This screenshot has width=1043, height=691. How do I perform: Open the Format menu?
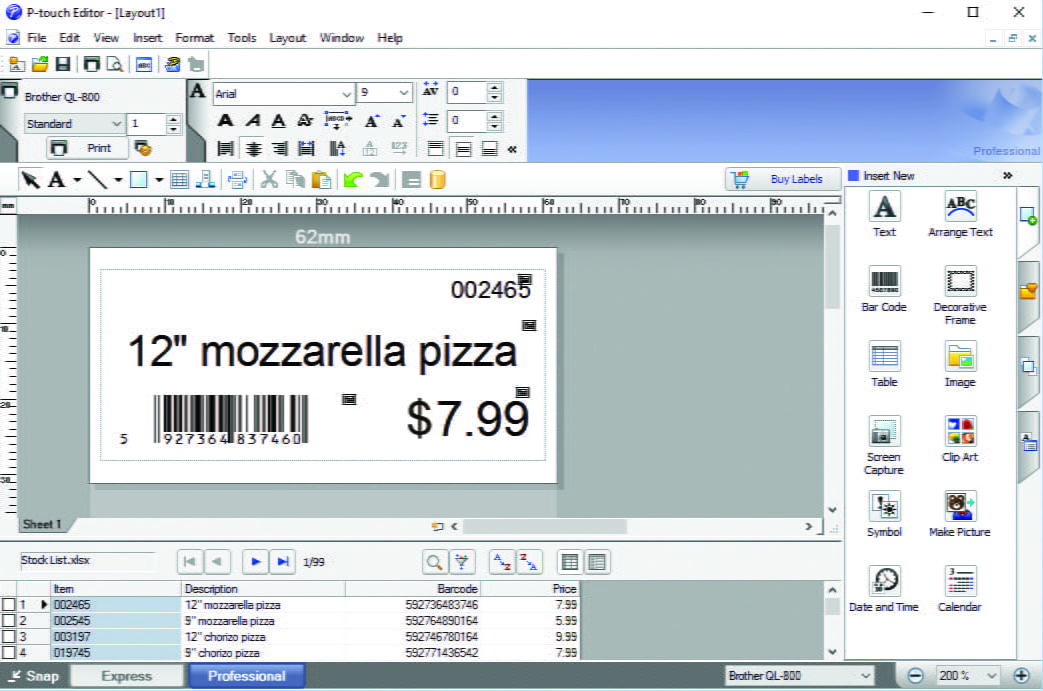point(195,38)
